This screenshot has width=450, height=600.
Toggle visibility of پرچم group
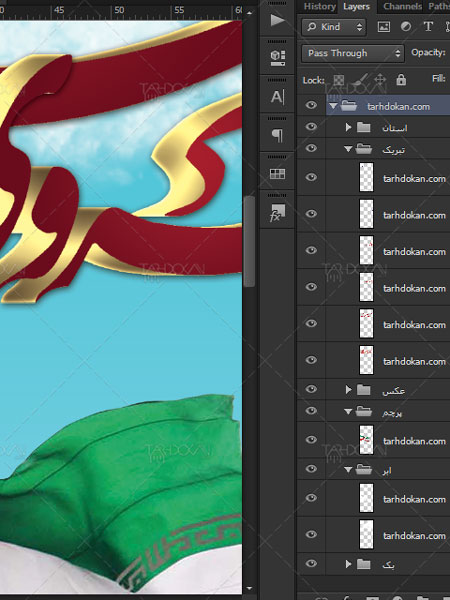click(x=311, y=411)
